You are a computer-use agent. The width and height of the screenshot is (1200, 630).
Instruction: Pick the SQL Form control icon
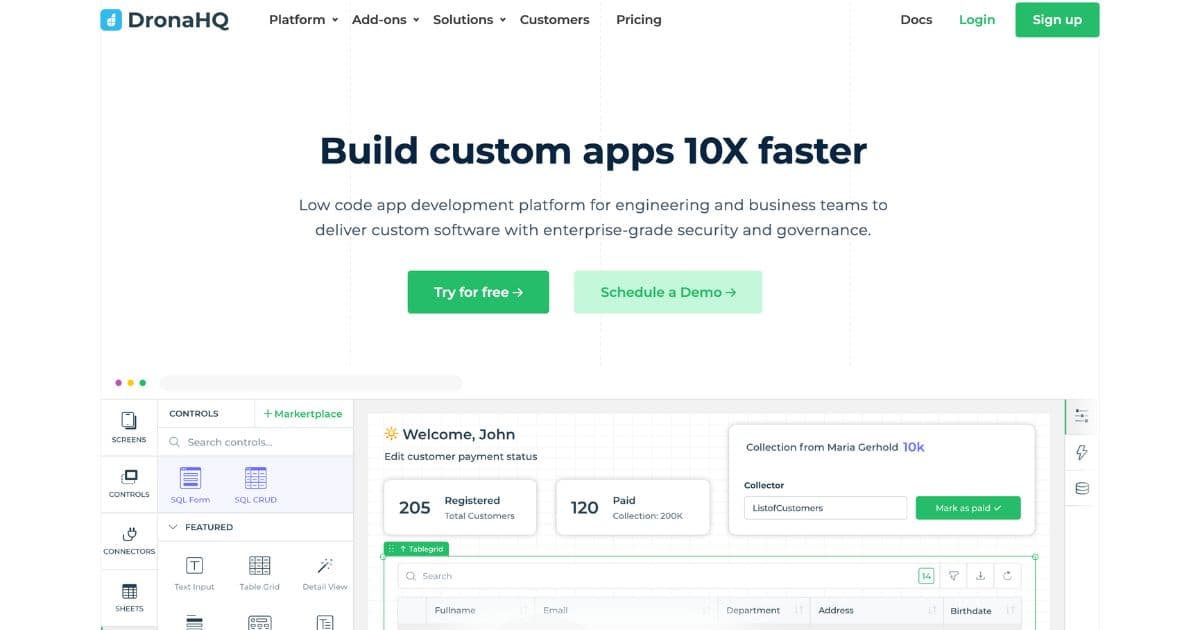pos(190,478)
